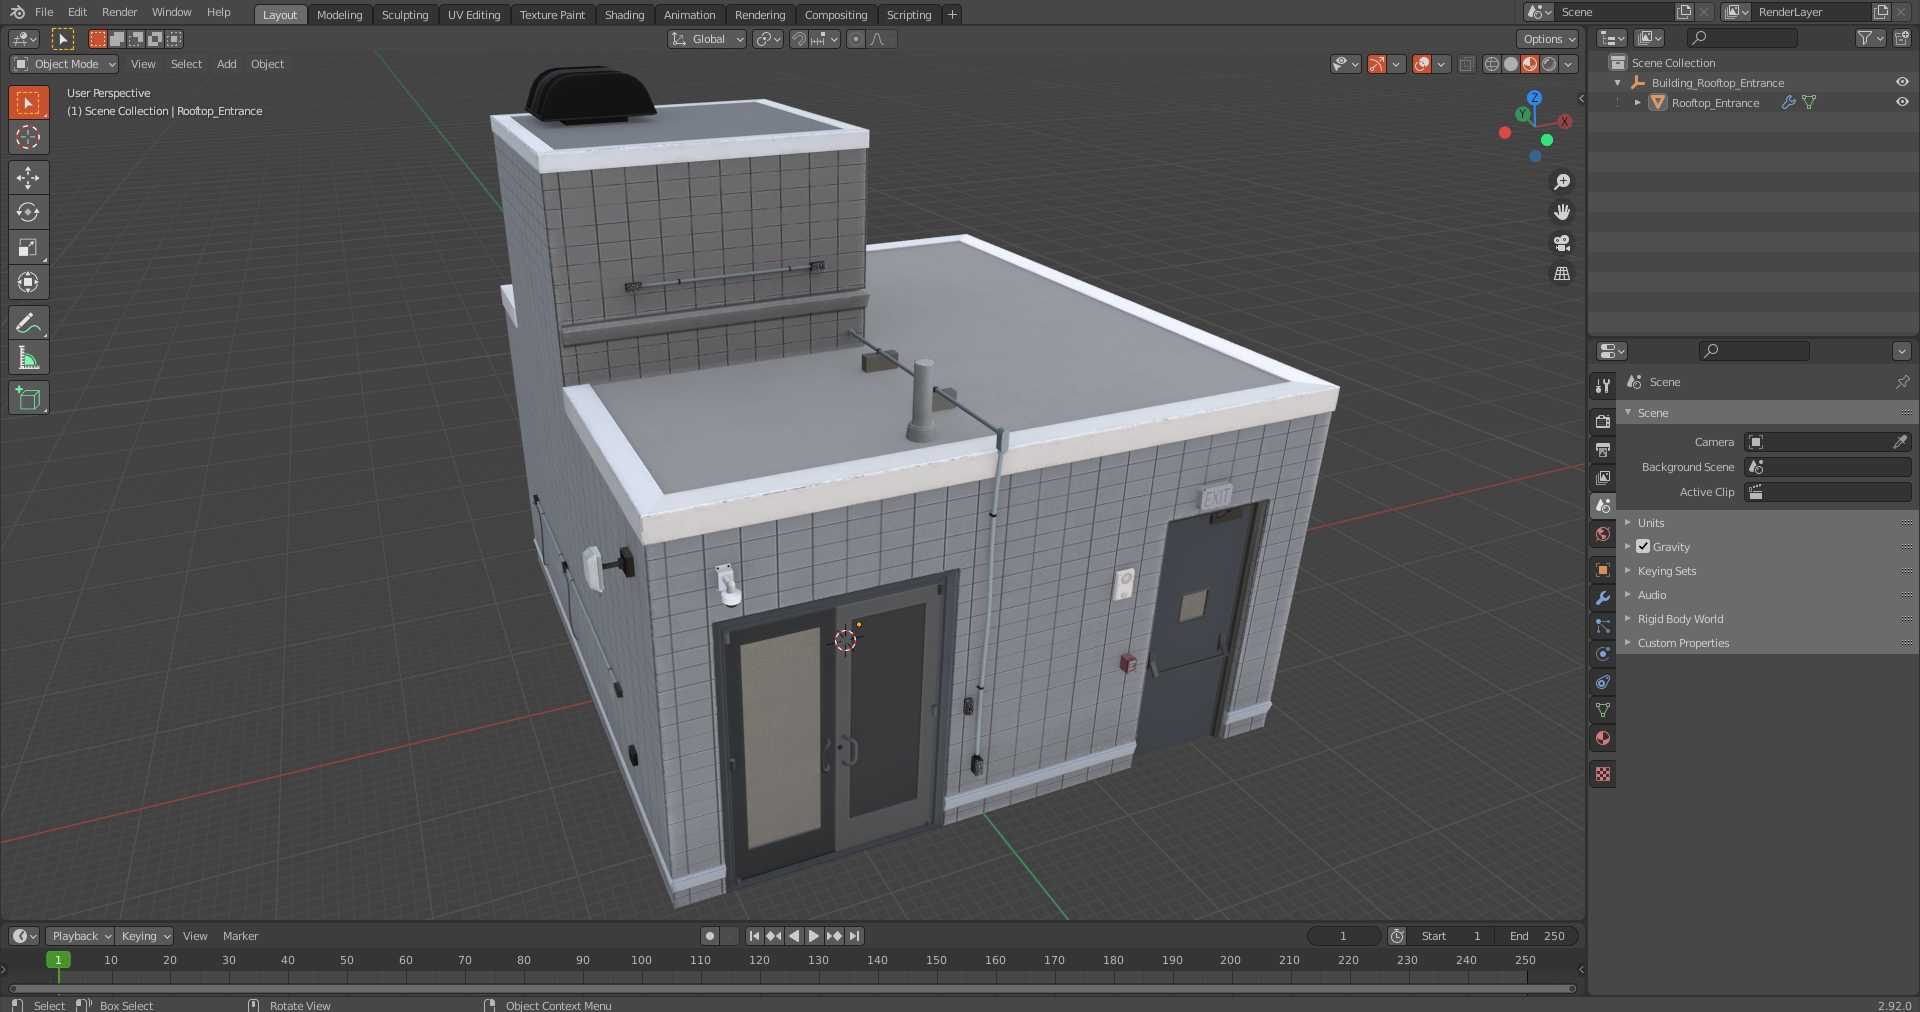Activate the Rotate tool
The height and width of the screenshot is (1012, 1920).
28,212
